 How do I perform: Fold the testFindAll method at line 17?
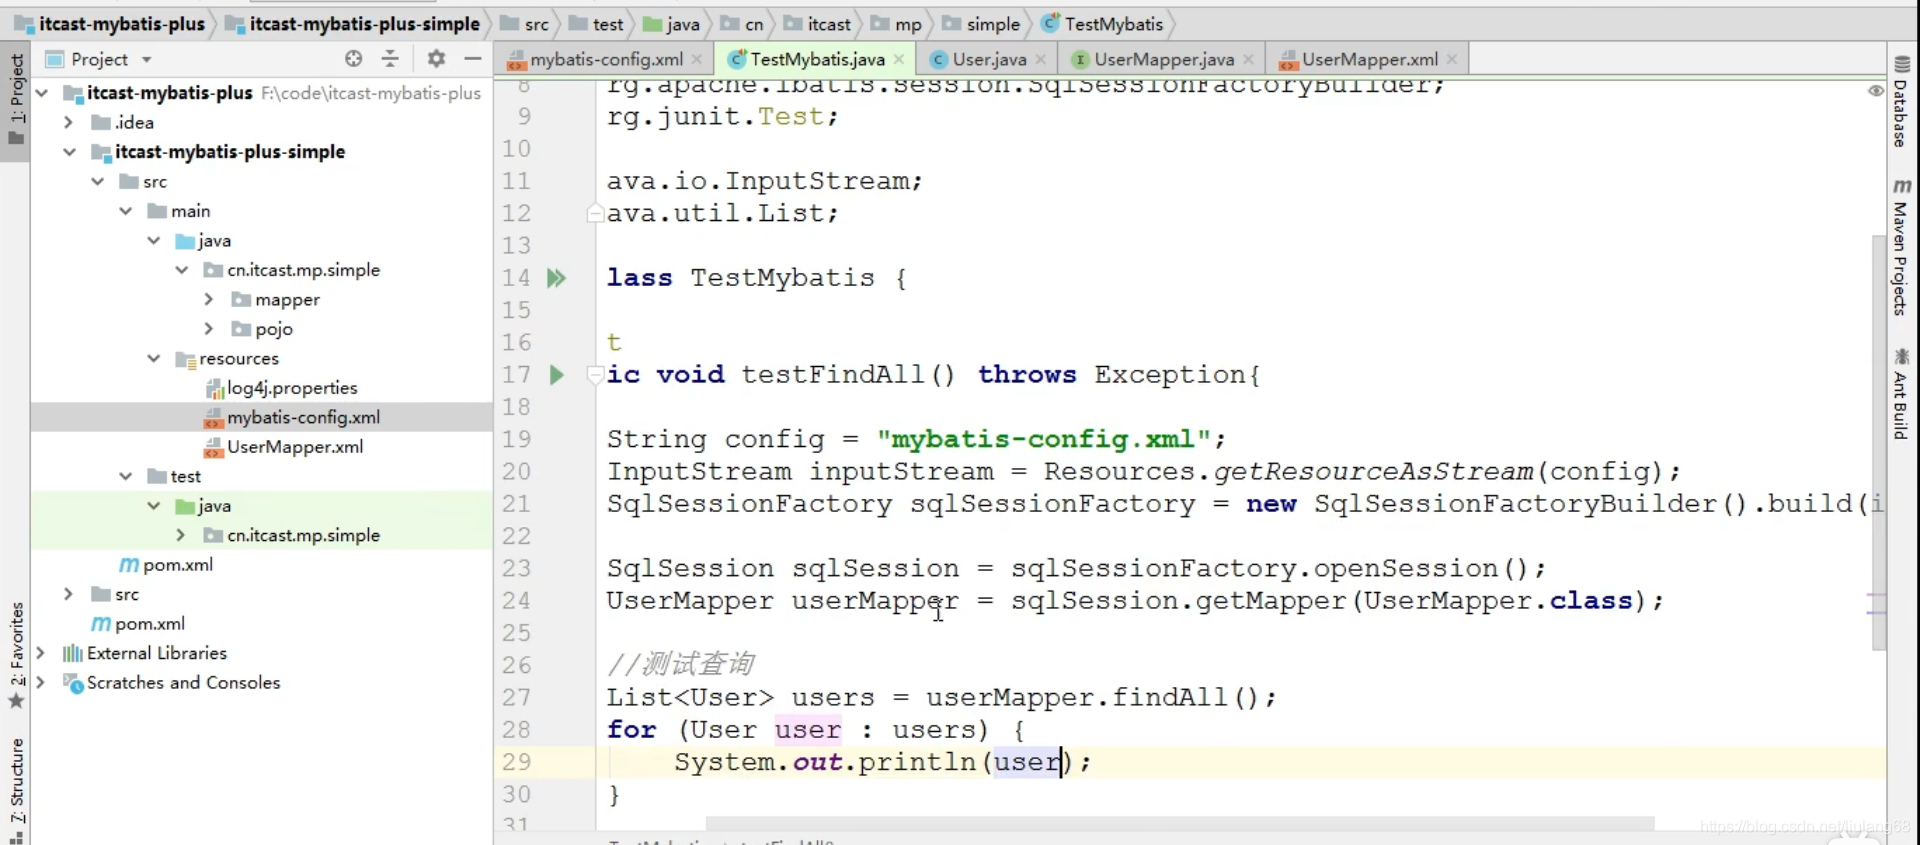594,375
